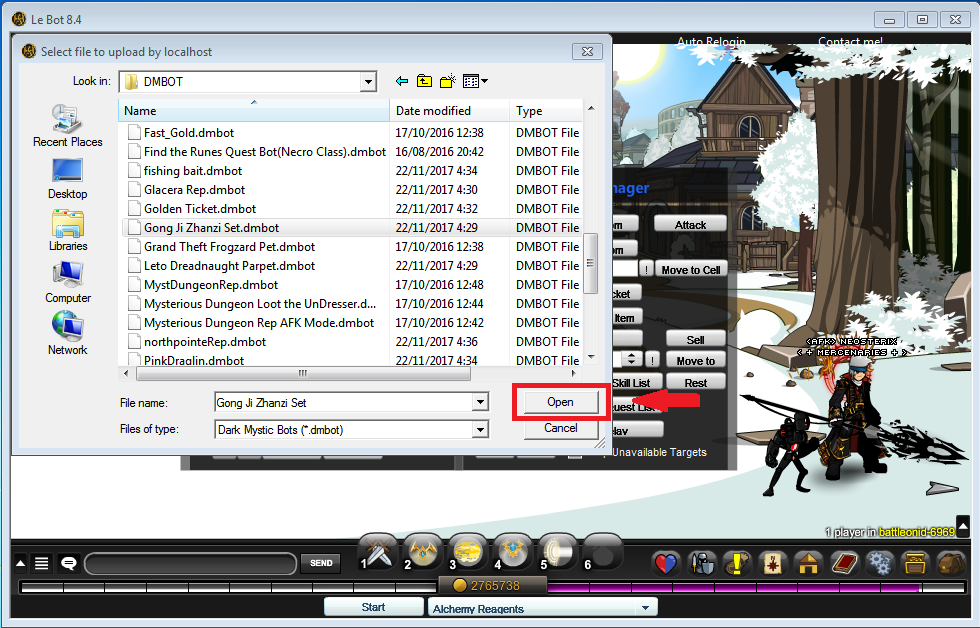Expand chat with the up arrow
Image resolution: width=980 pixels, height=628 pixels.
20,564
